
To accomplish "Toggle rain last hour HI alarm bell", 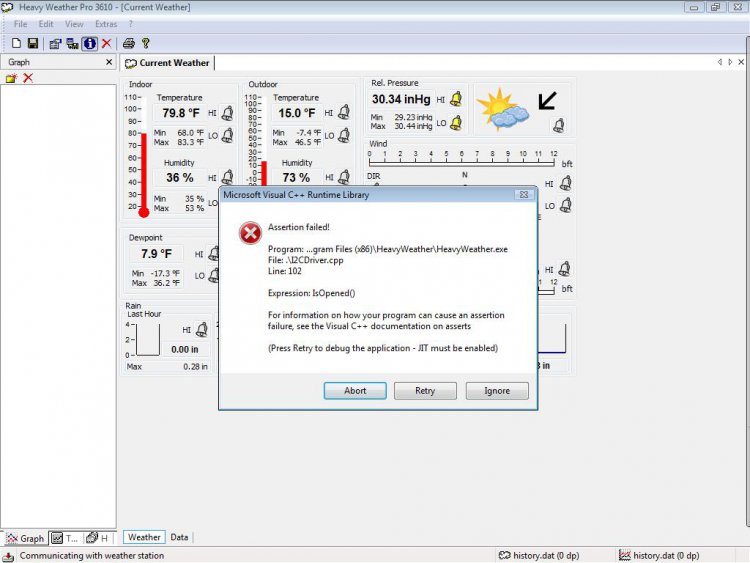I will pos(202,330).
